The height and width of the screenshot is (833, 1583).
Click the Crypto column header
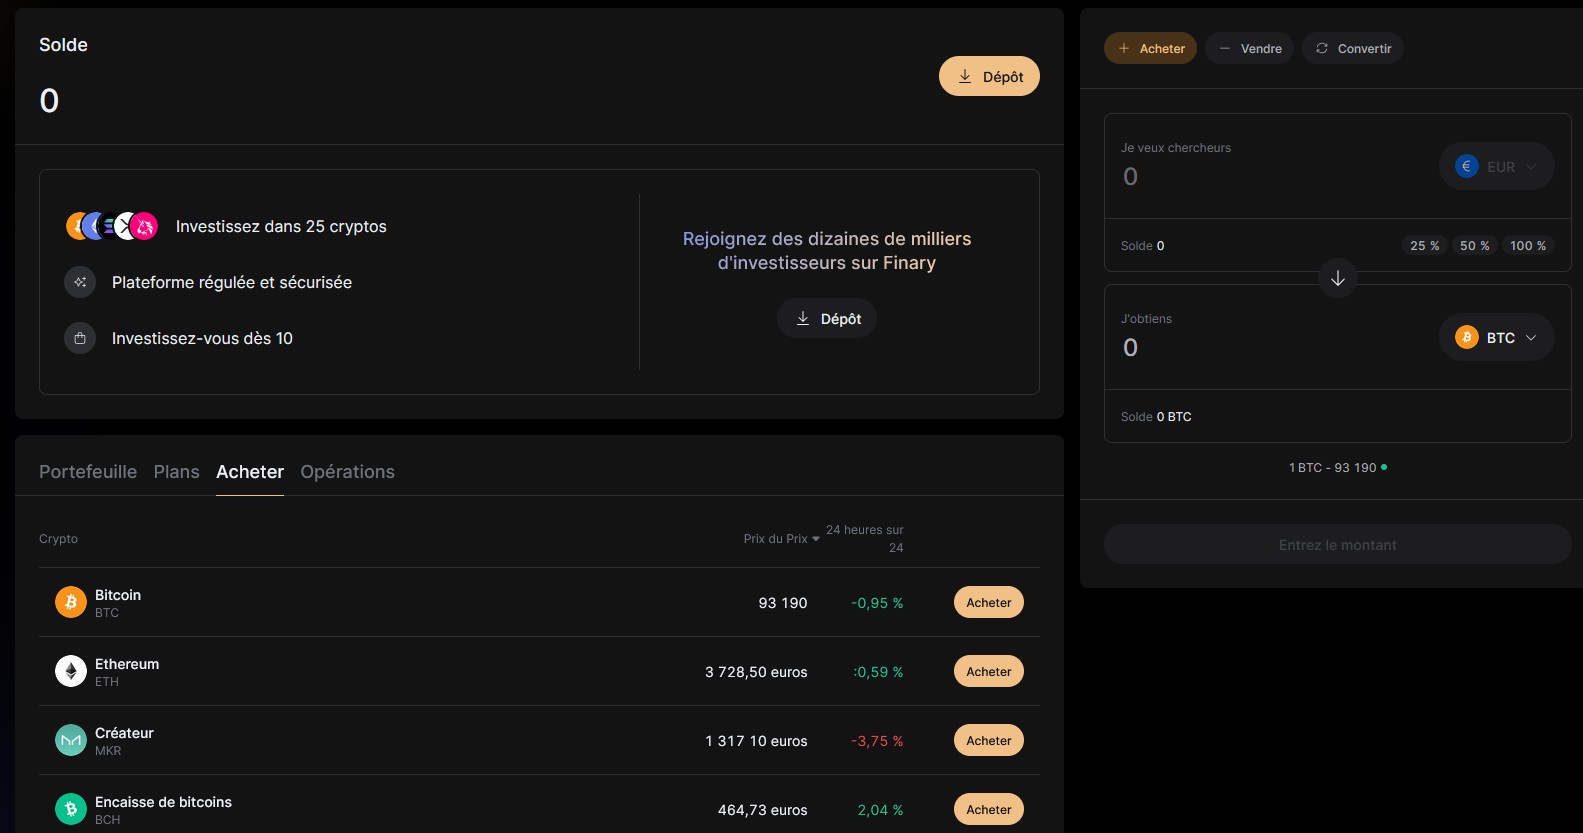click(58, 539)
